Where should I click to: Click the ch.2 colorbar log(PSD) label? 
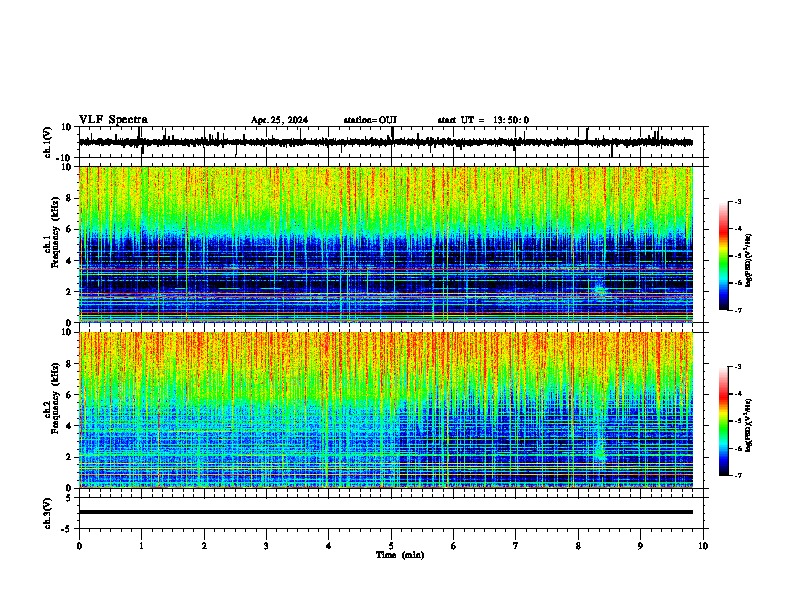(750, 425)
